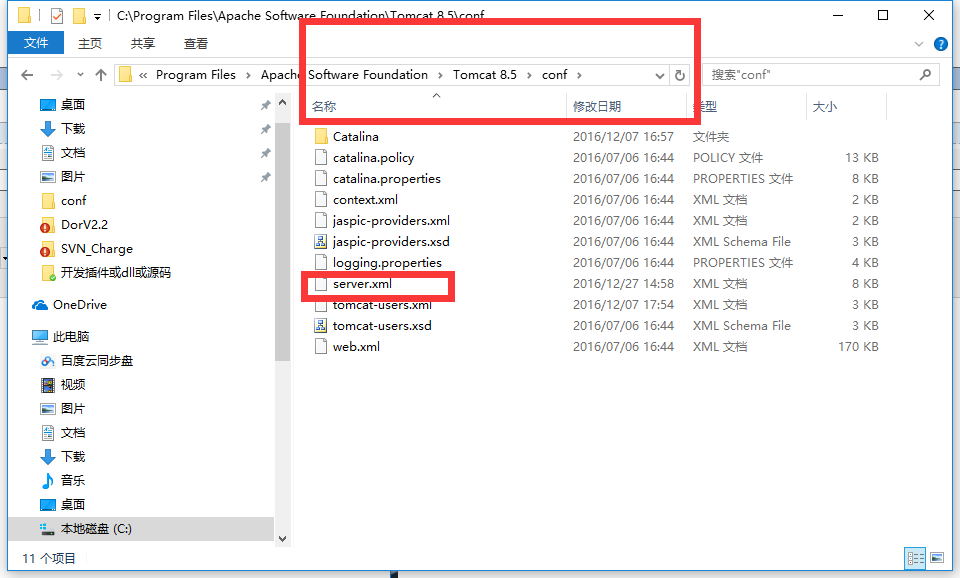Click the jaspic-providers.xsd schema file icon

click(x=320, y=241)
